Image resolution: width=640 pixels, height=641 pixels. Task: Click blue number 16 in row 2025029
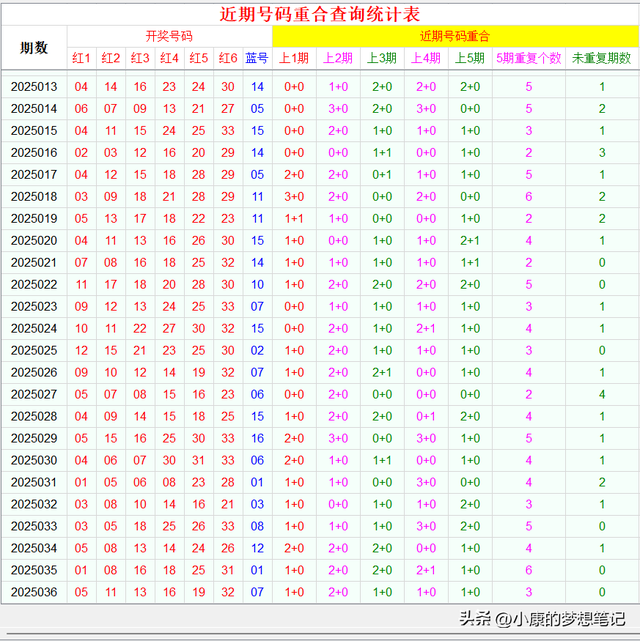tap(257, 439)
